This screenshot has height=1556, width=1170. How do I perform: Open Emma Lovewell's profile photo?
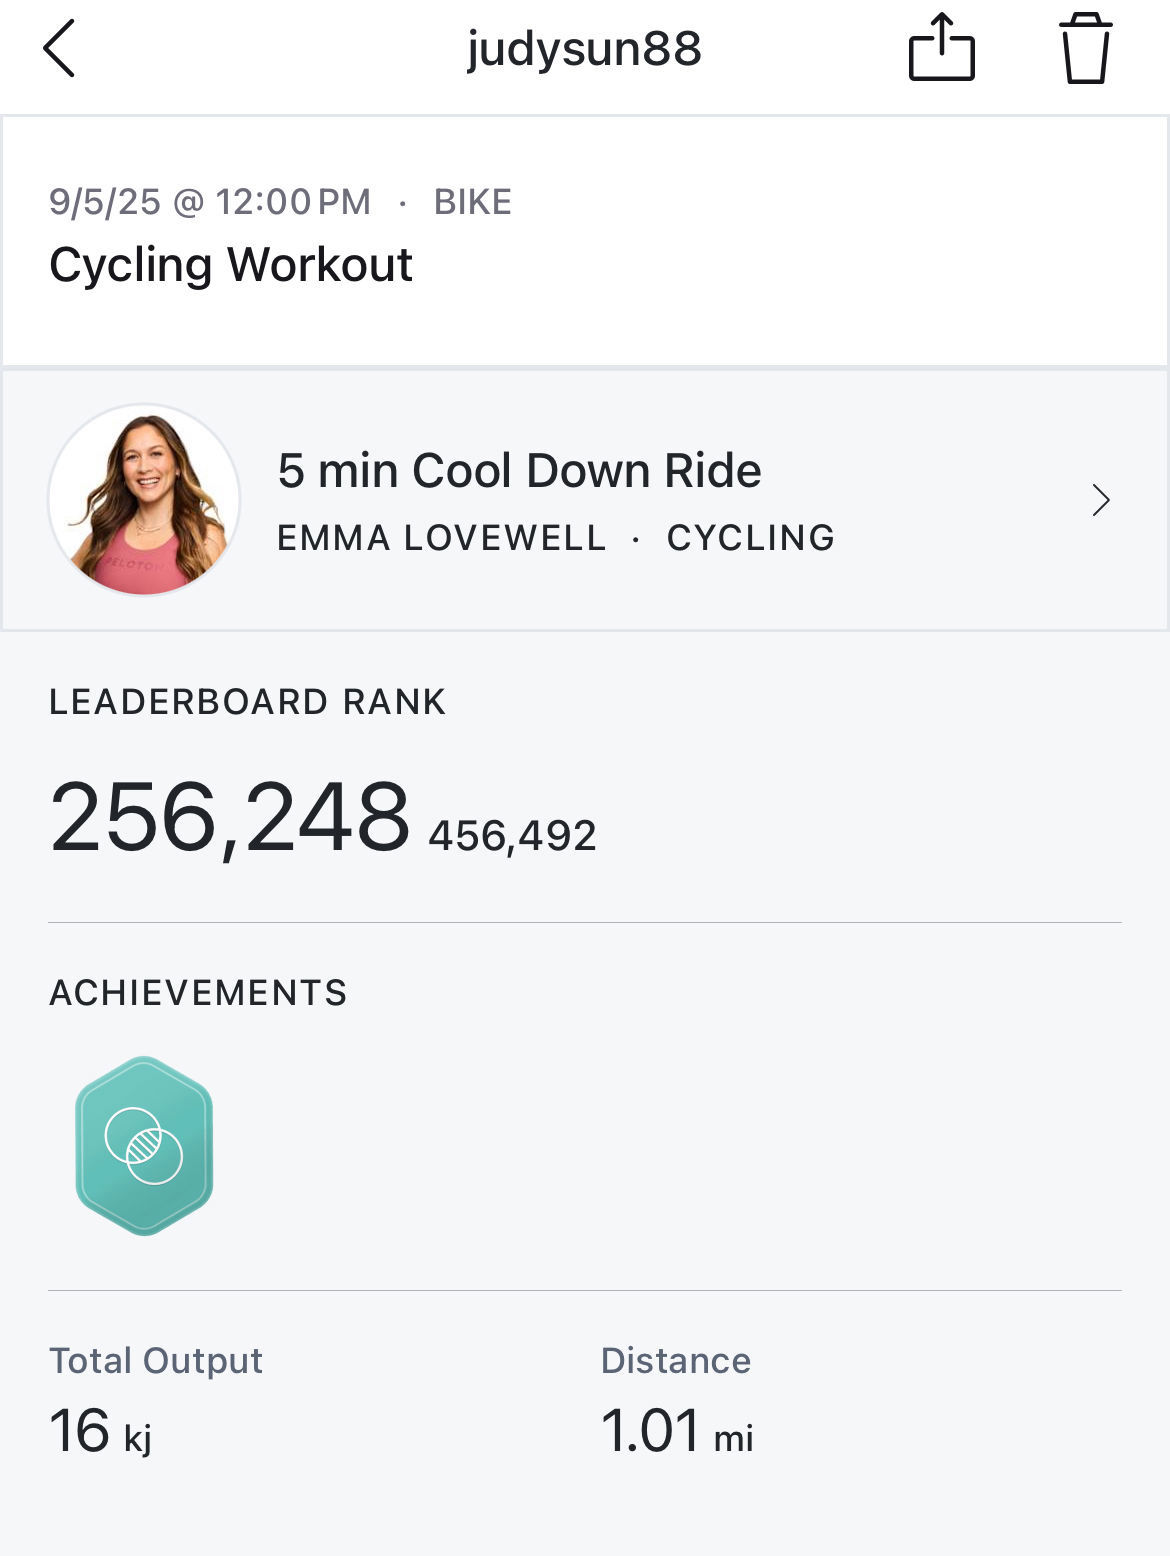pos(144,500)
